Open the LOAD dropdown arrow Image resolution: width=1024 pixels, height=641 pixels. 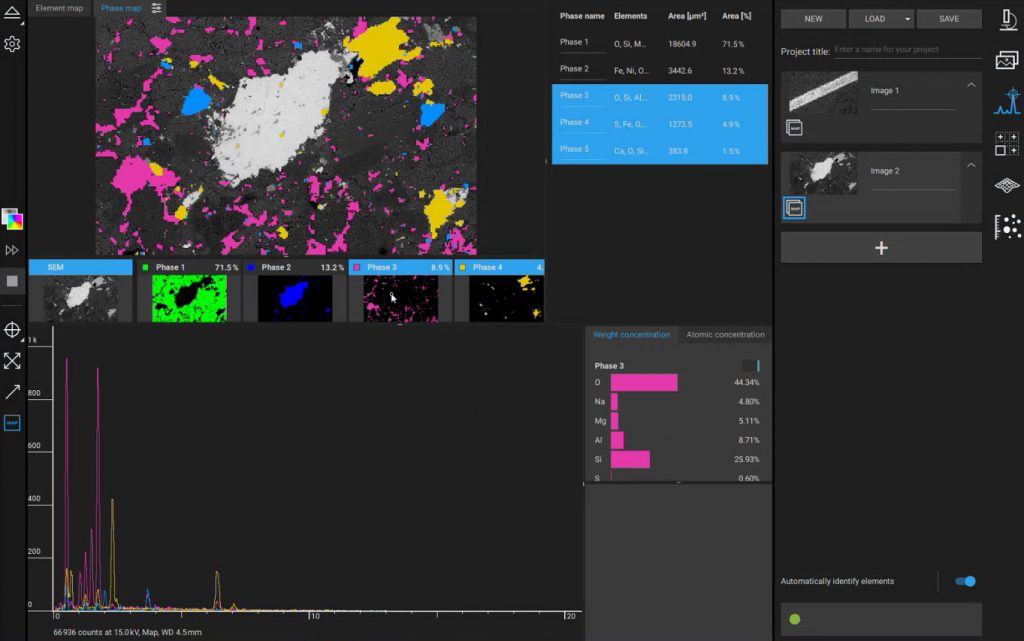(906, 19)
